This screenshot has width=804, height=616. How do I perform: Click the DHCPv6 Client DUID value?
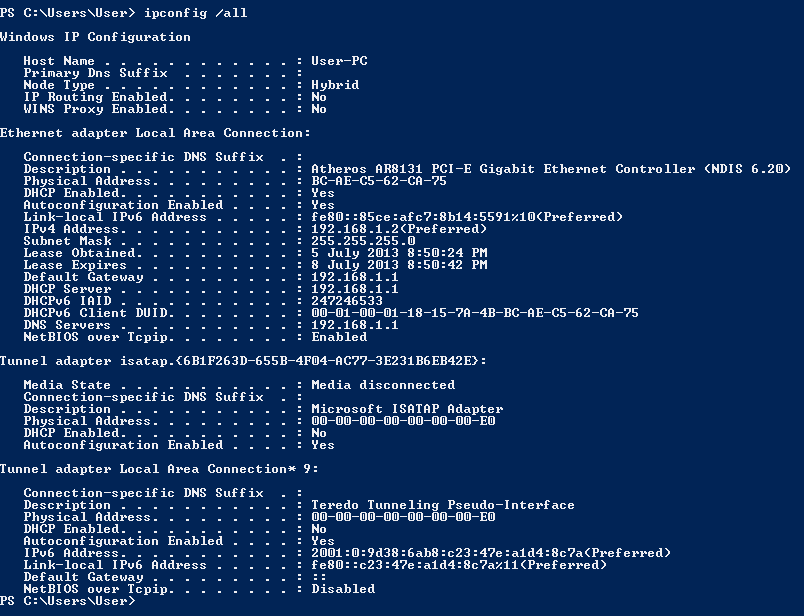475,313
